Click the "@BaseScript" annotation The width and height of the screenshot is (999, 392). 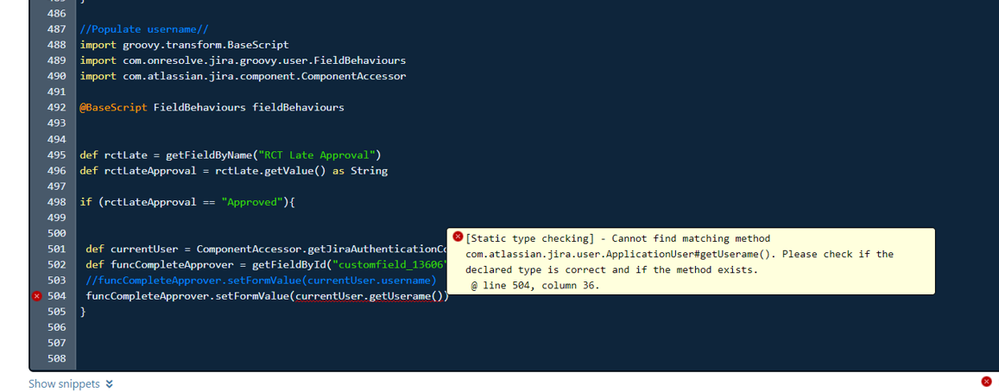pos(113,107)
